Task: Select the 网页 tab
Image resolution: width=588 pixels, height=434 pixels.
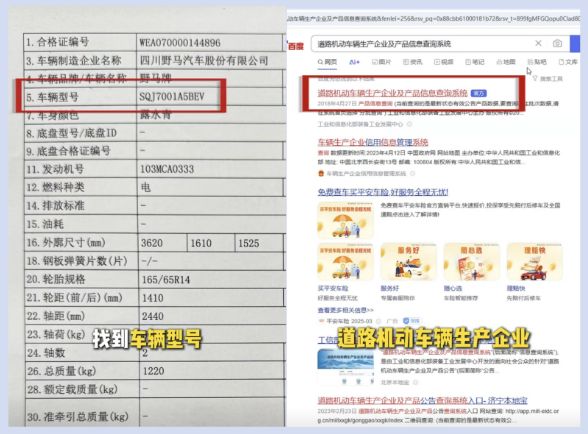Action: pyautogui.click(x=328, y=62)
